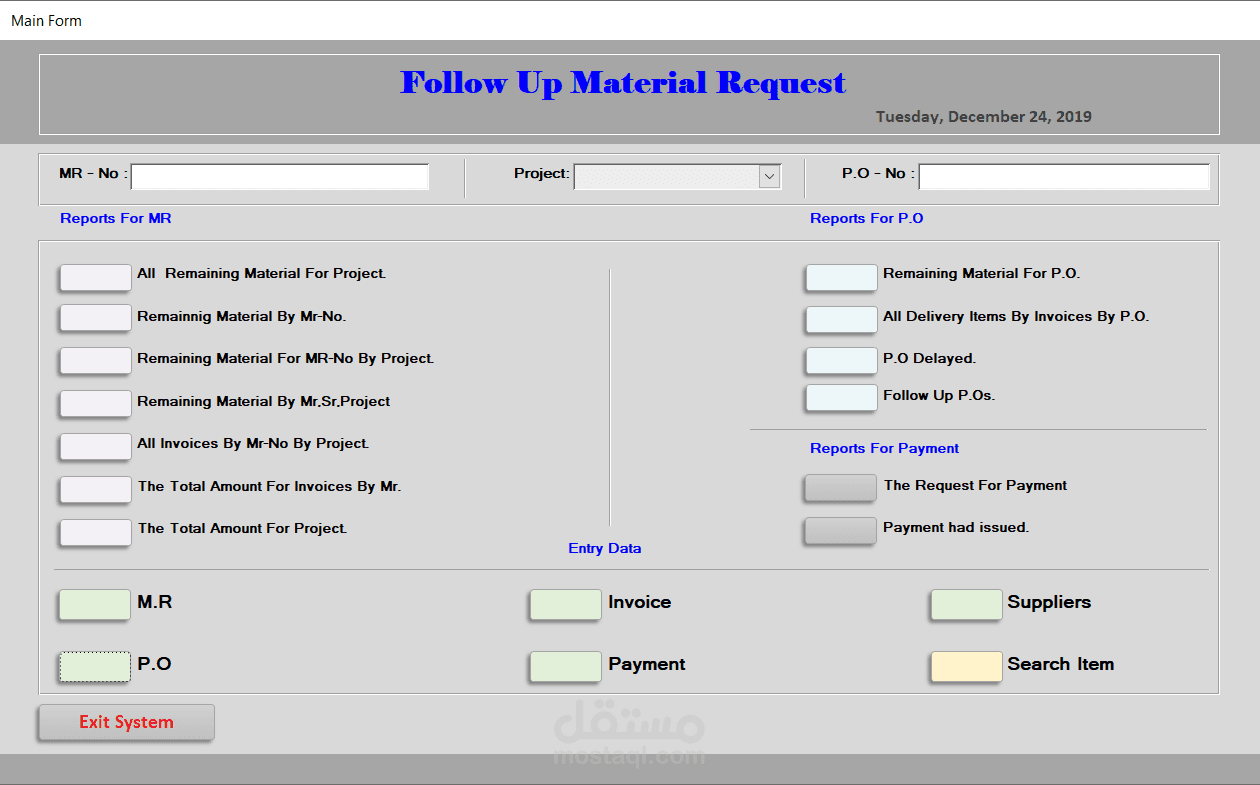Open the Remainnig Material By Mr-No report button
The height and width of the screenshot is (785, 1260).
[95, 318]
